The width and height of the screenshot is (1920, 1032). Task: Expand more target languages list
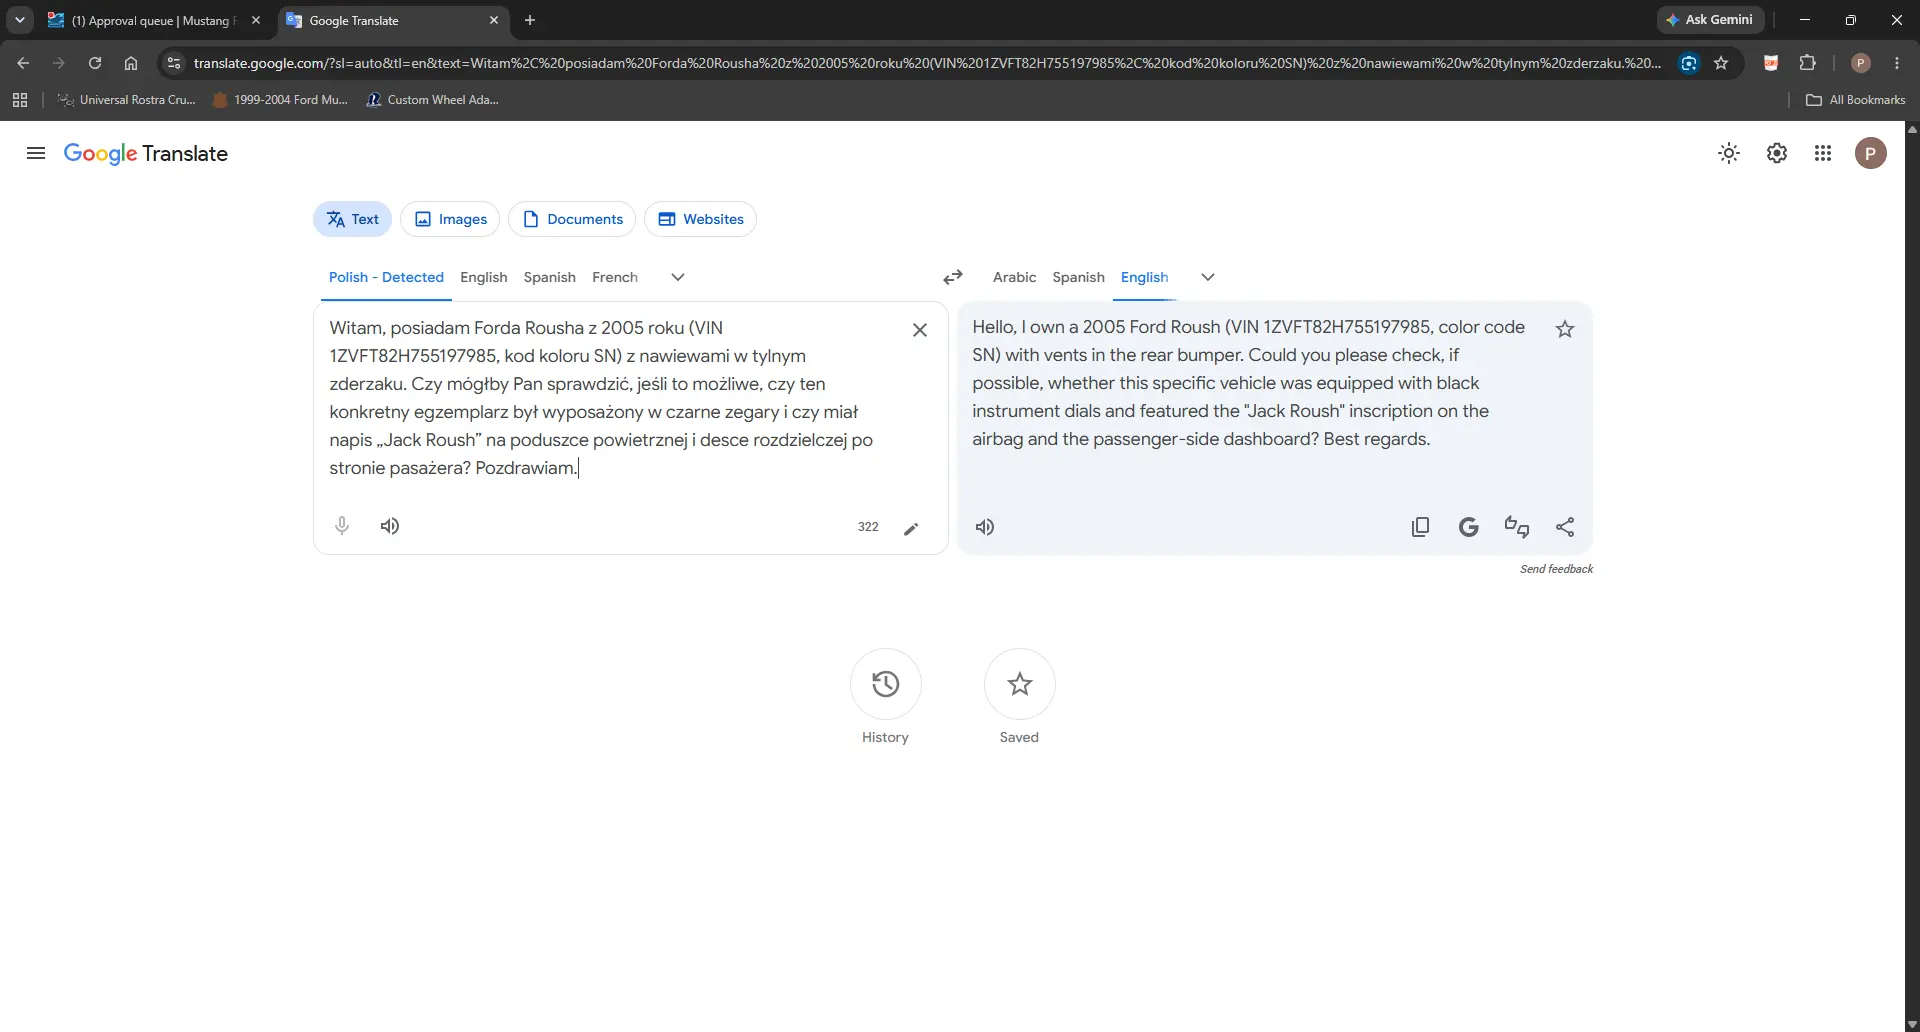1208,277
